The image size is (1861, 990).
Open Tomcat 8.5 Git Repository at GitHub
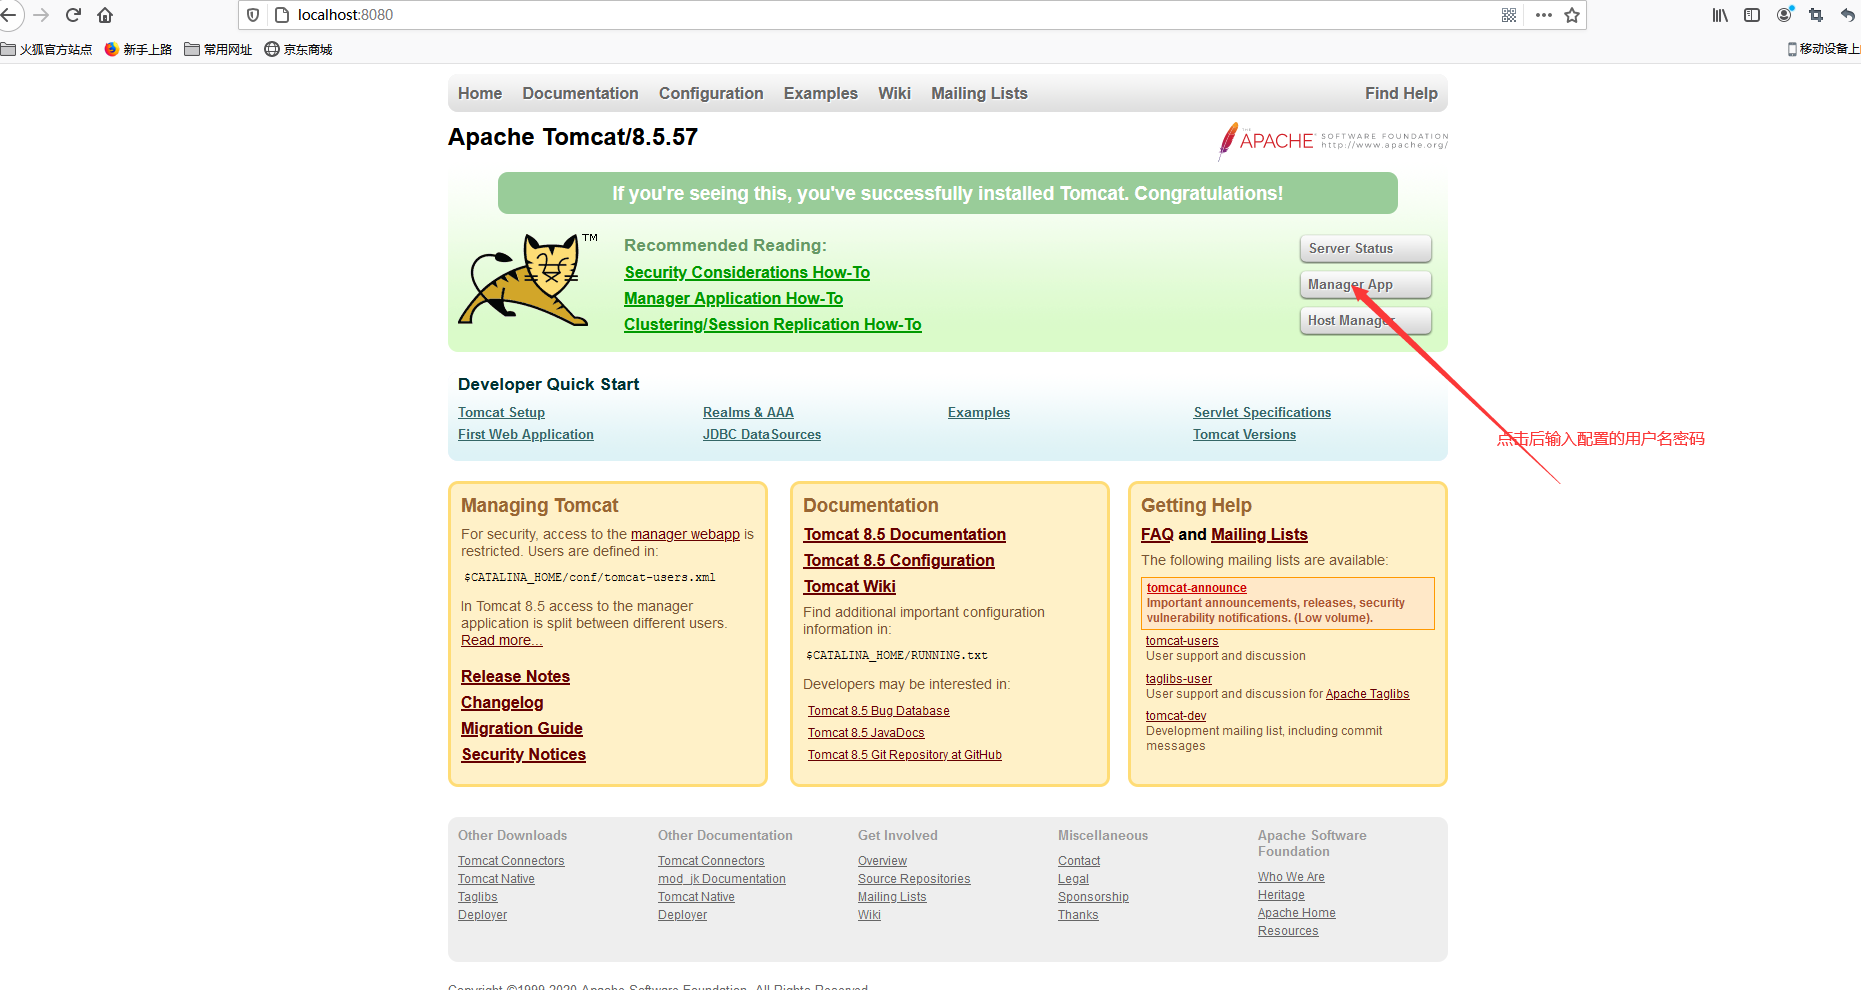[905, 755]
